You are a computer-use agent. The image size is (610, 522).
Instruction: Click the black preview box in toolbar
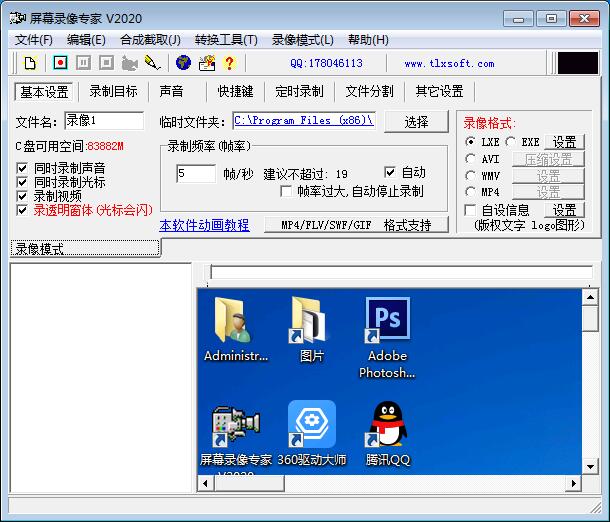pos(578,63)
